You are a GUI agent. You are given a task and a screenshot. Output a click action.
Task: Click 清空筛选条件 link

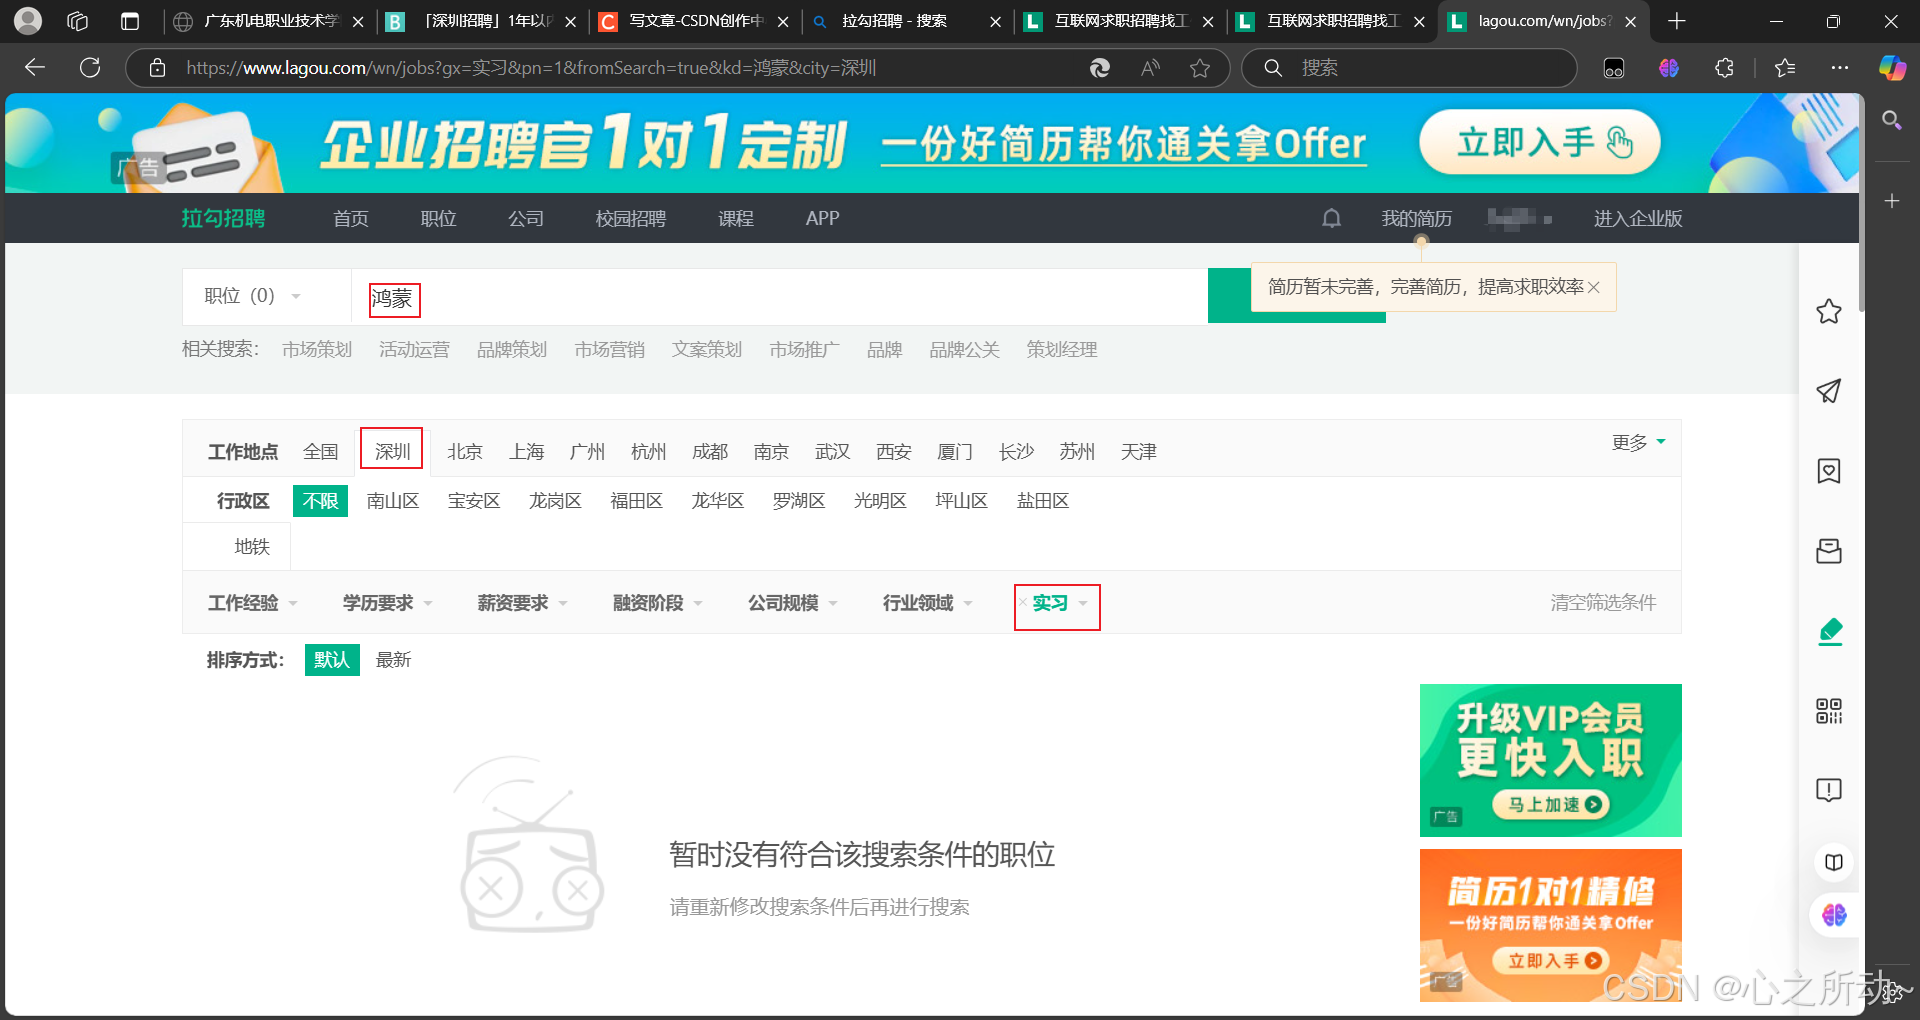click(1603, 602)
